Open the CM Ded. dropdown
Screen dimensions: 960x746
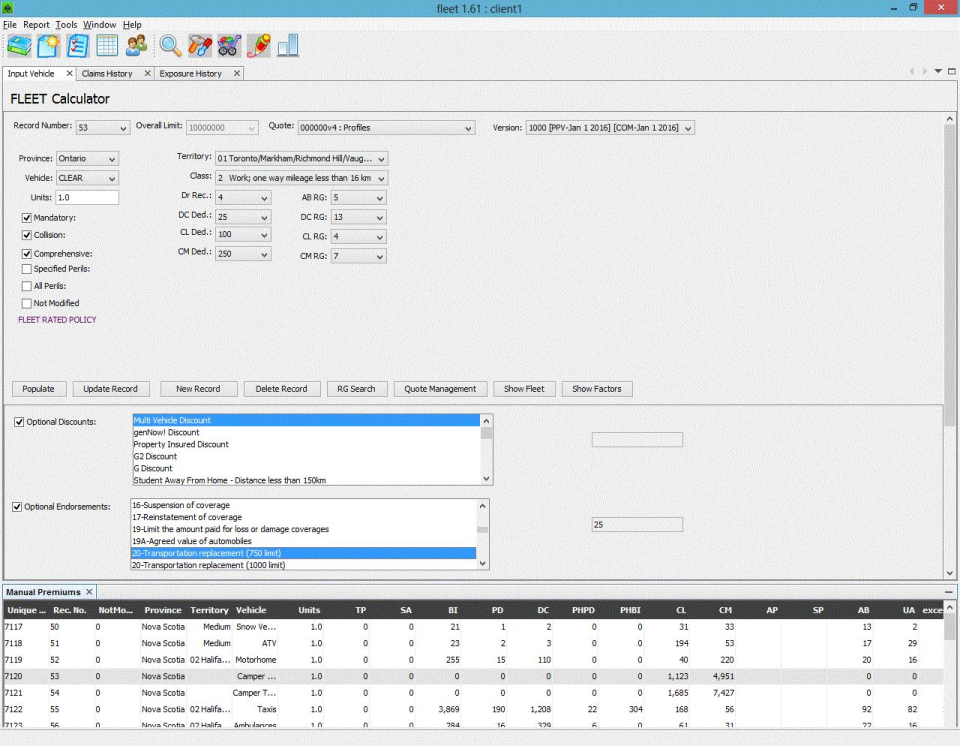tap(242, 254)
